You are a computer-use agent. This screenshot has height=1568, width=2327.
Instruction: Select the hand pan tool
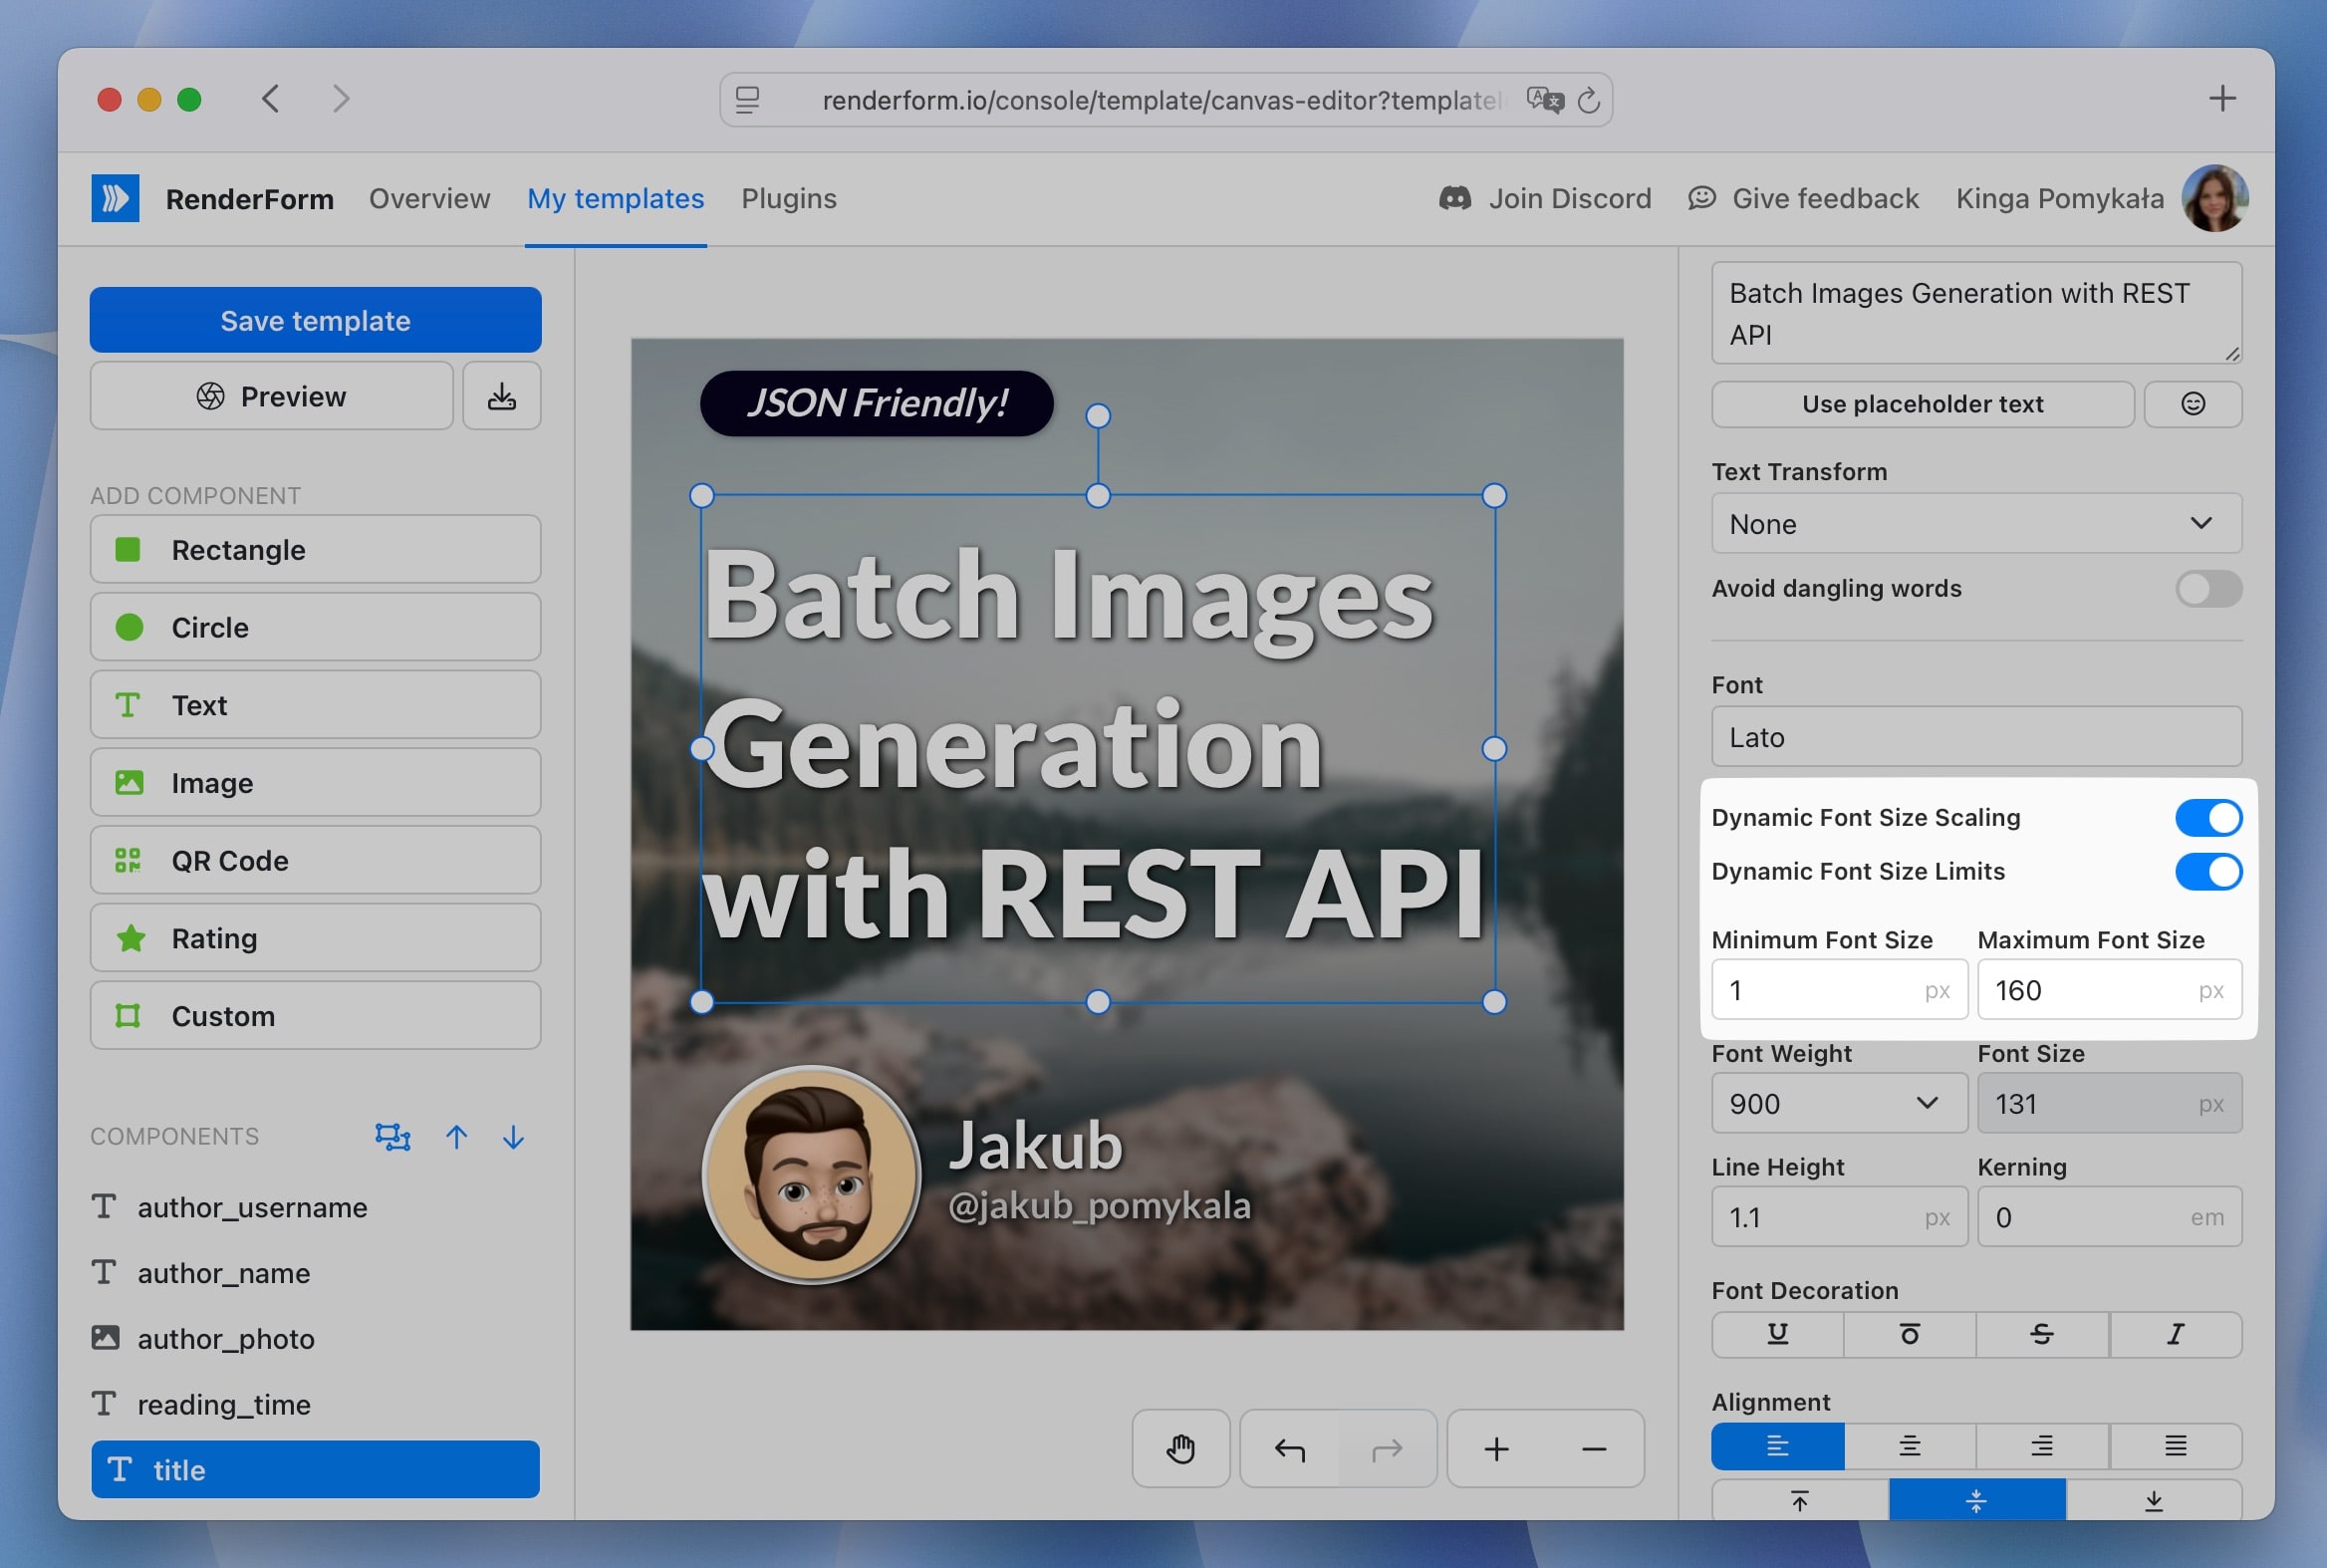(x=1181, y=1448)
